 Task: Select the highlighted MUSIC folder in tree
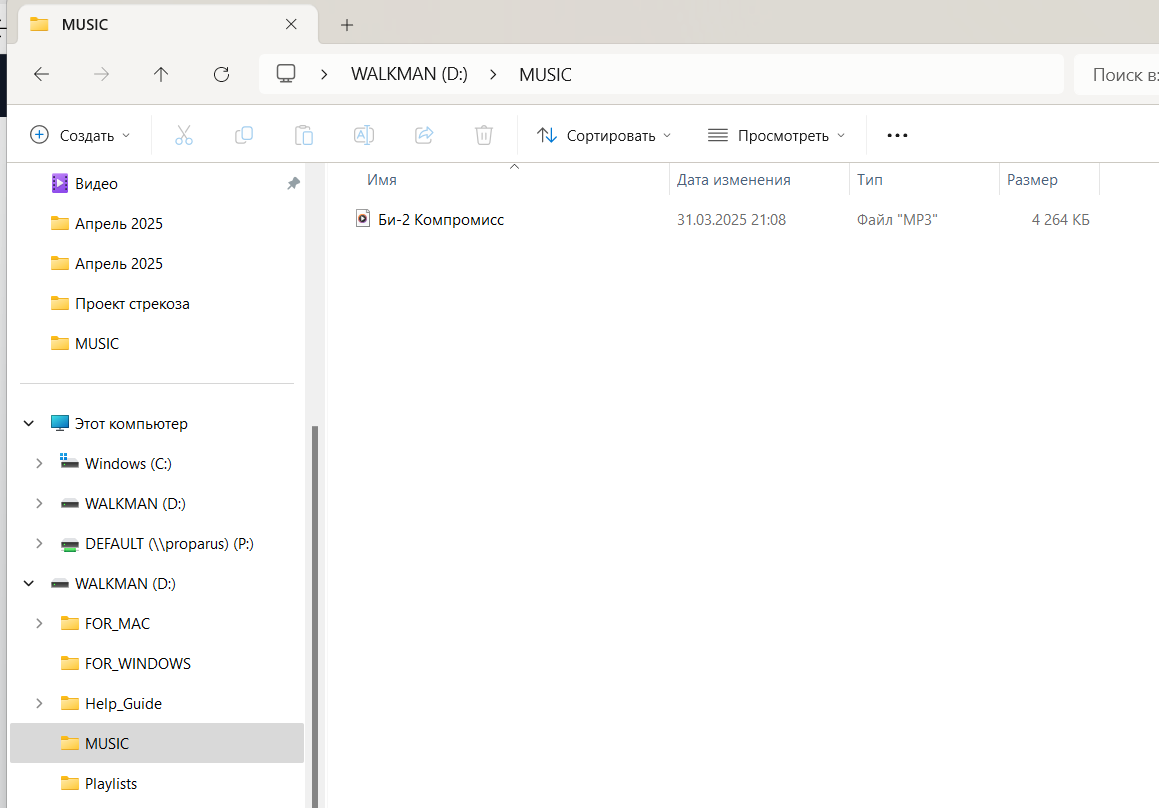(x=157, y=743)
